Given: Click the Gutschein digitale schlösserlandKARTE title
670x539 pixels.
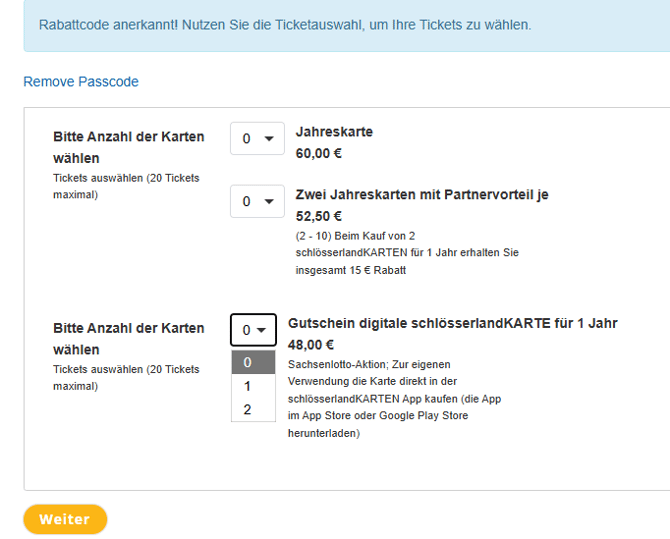Looking at the screenshot, I should coord(453,323).
